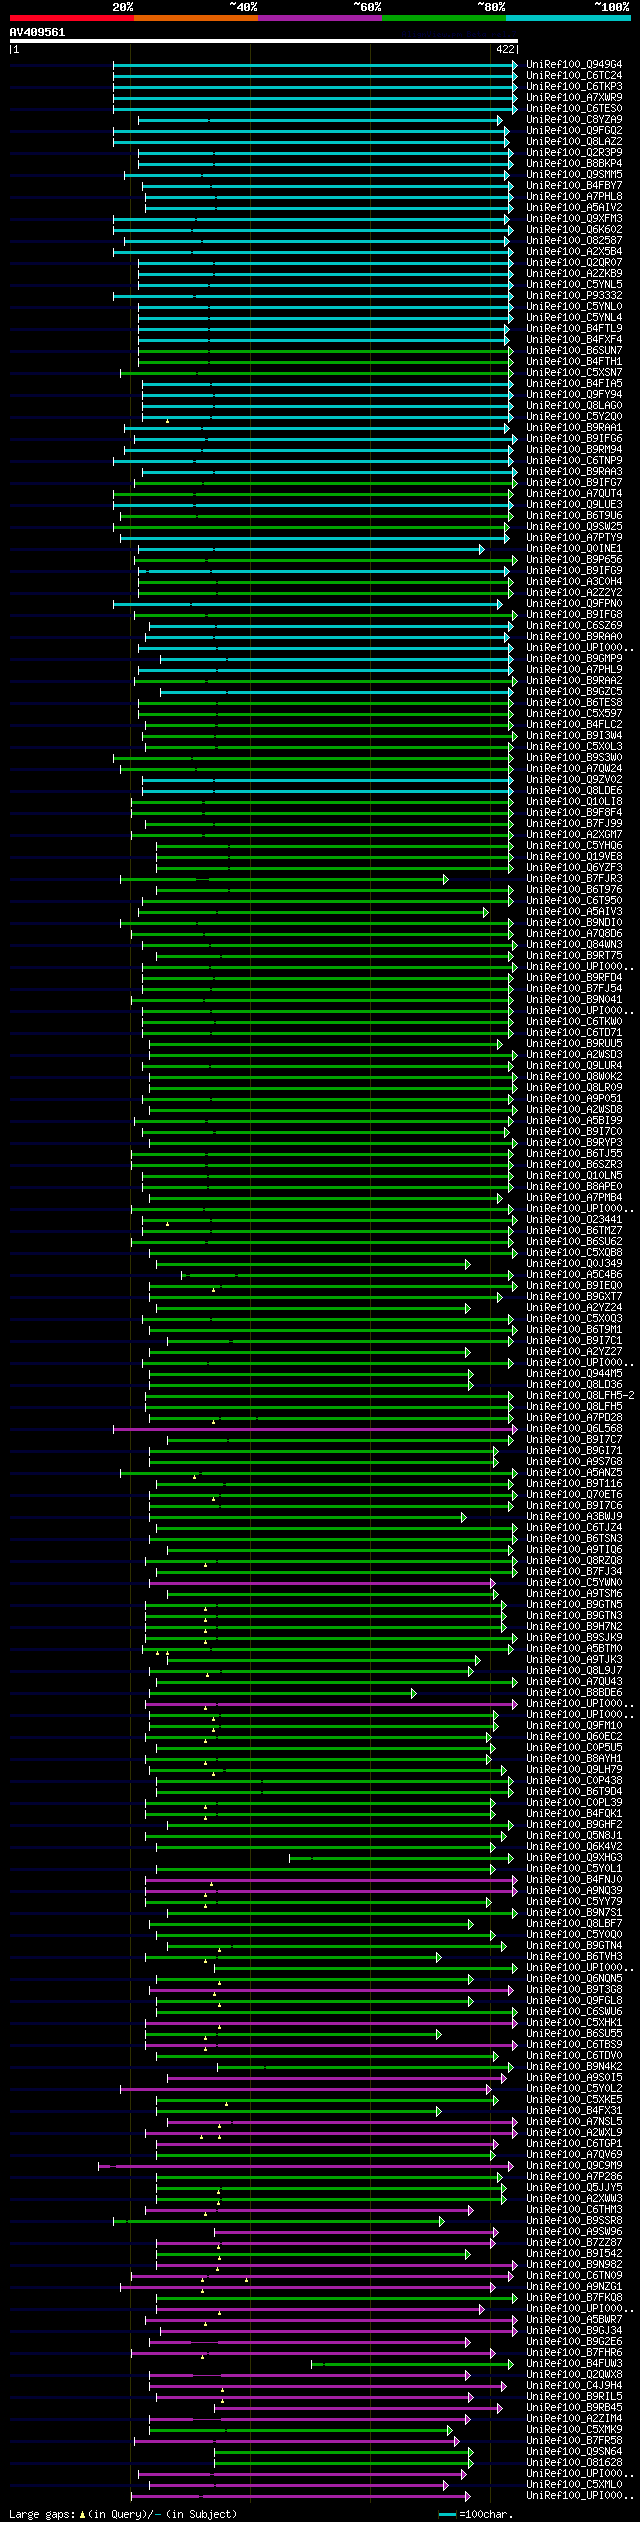The width and height of the screenshot is (640, 2522).
Task: Click the orange ~40% identity legend segment
Action: coord(195,18)
